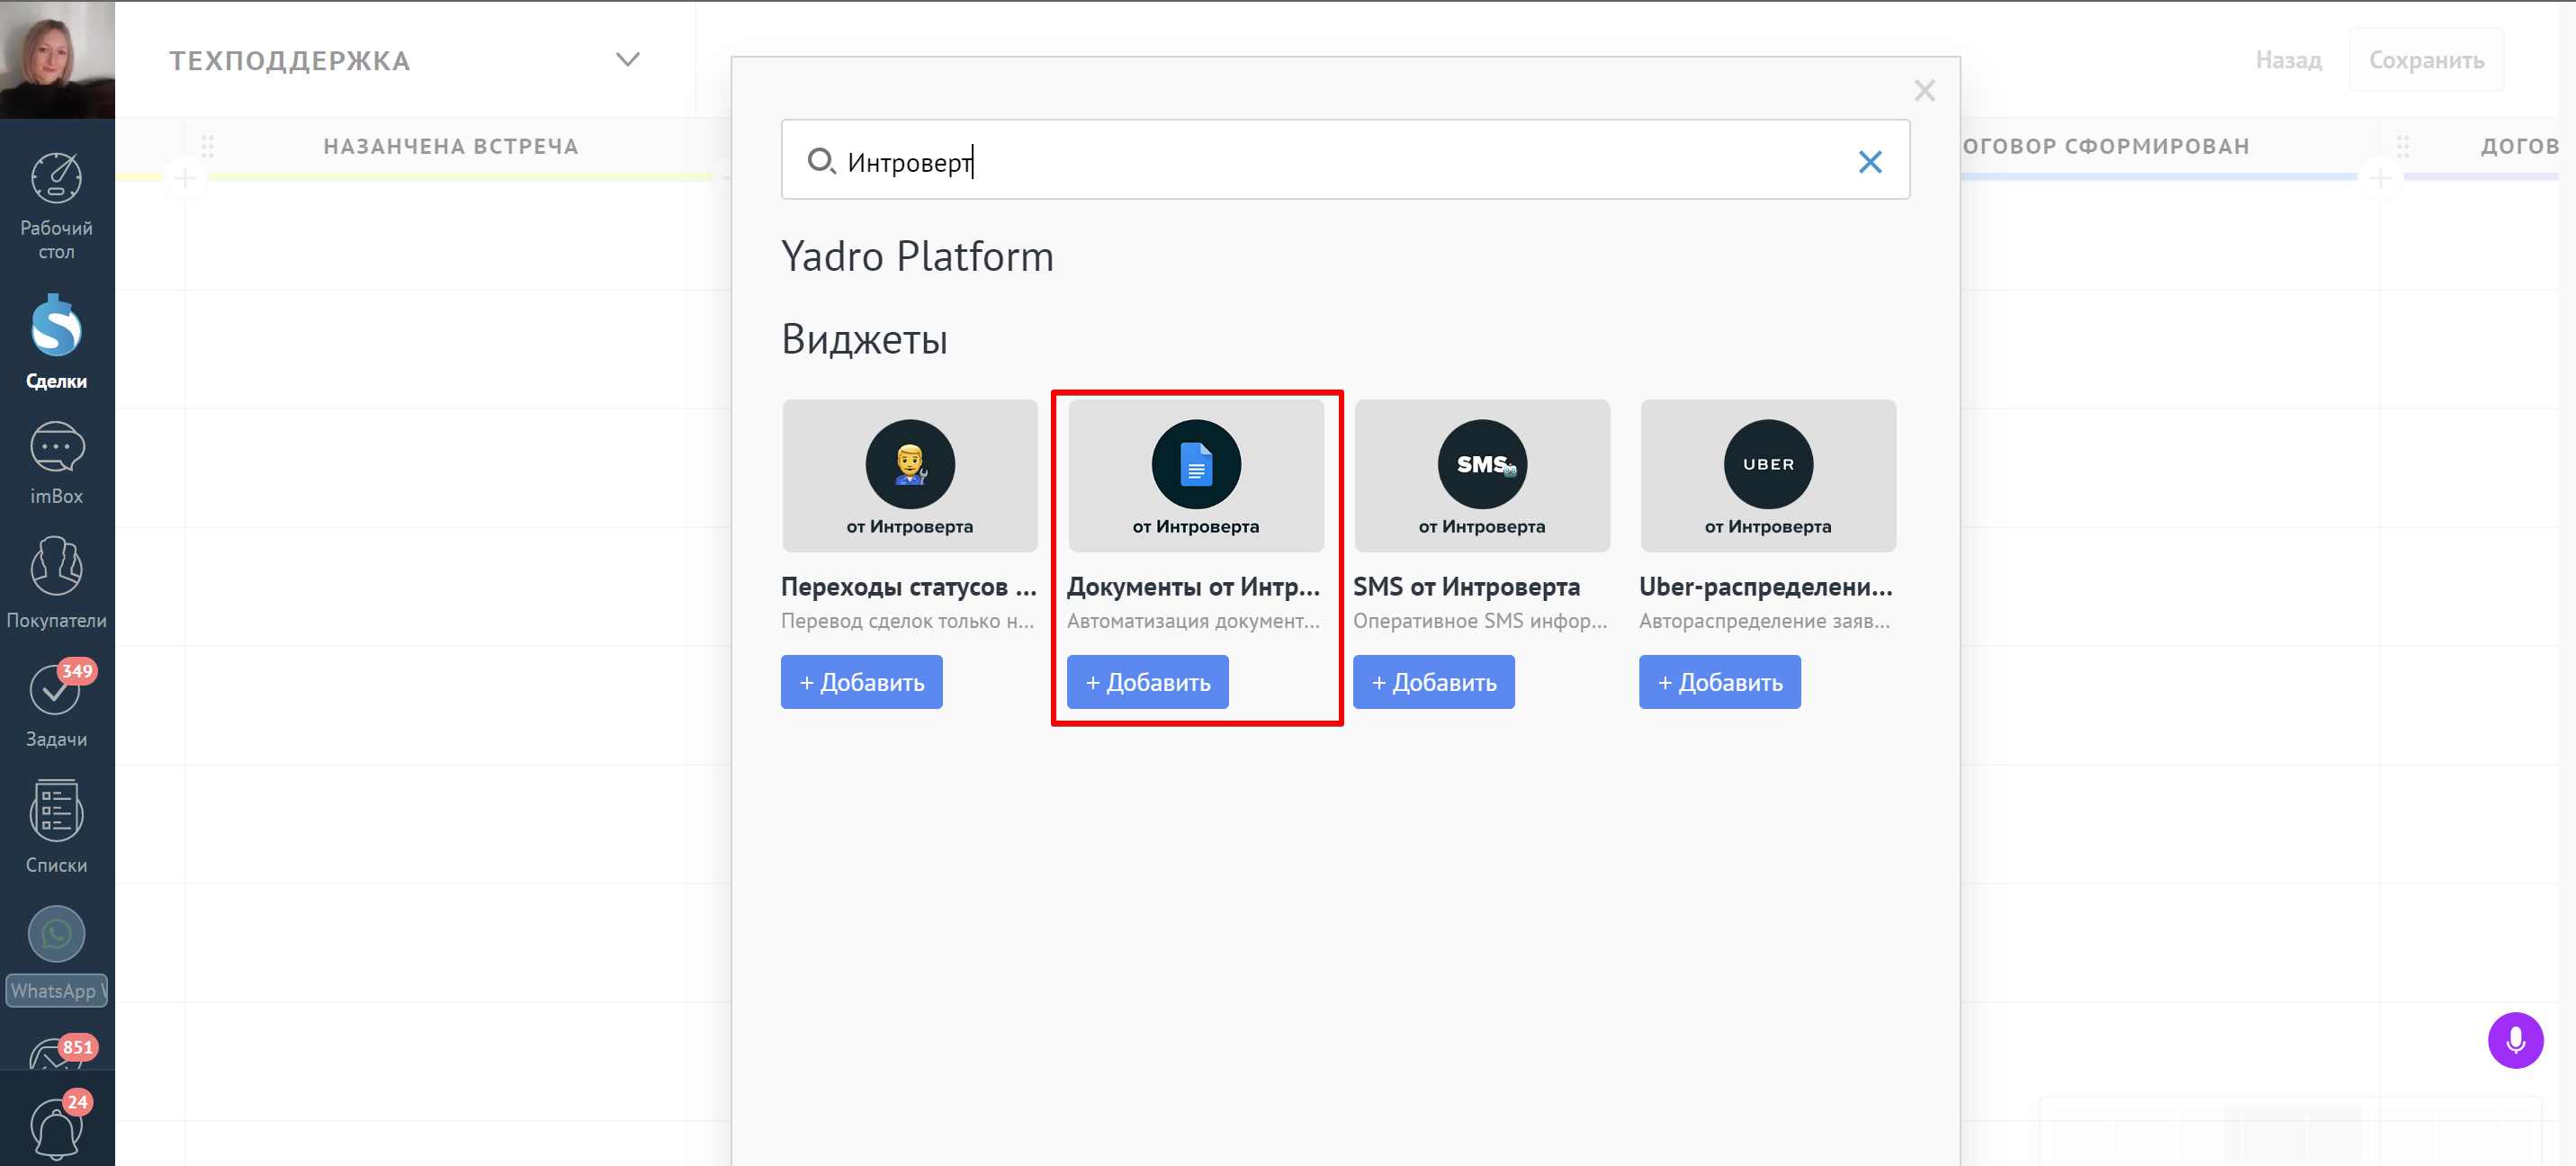The height and width of the screenshot is (1166, 2576).
Task: Grab the drag handle beside НАЗНАЧЕНА ВСТРЕЧА
Action: pyautogui.click(x=207, y=147)
